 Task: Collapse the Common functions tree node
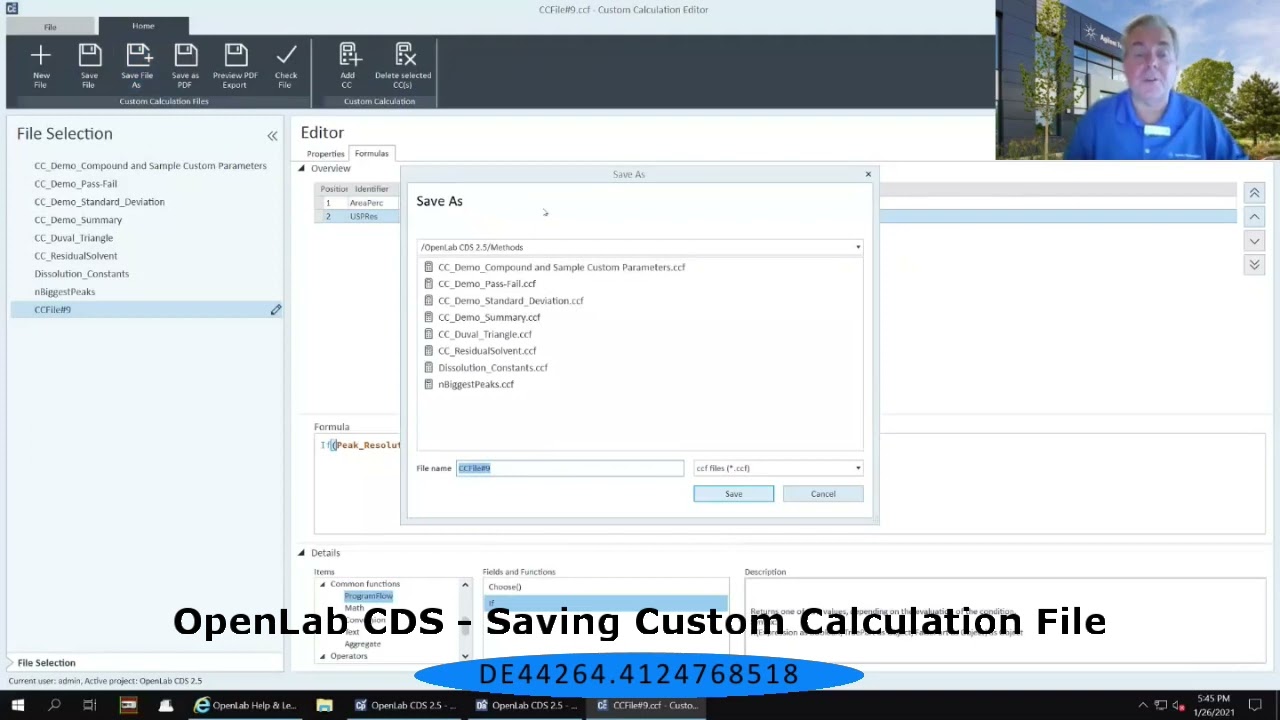(x=322, y=584)
